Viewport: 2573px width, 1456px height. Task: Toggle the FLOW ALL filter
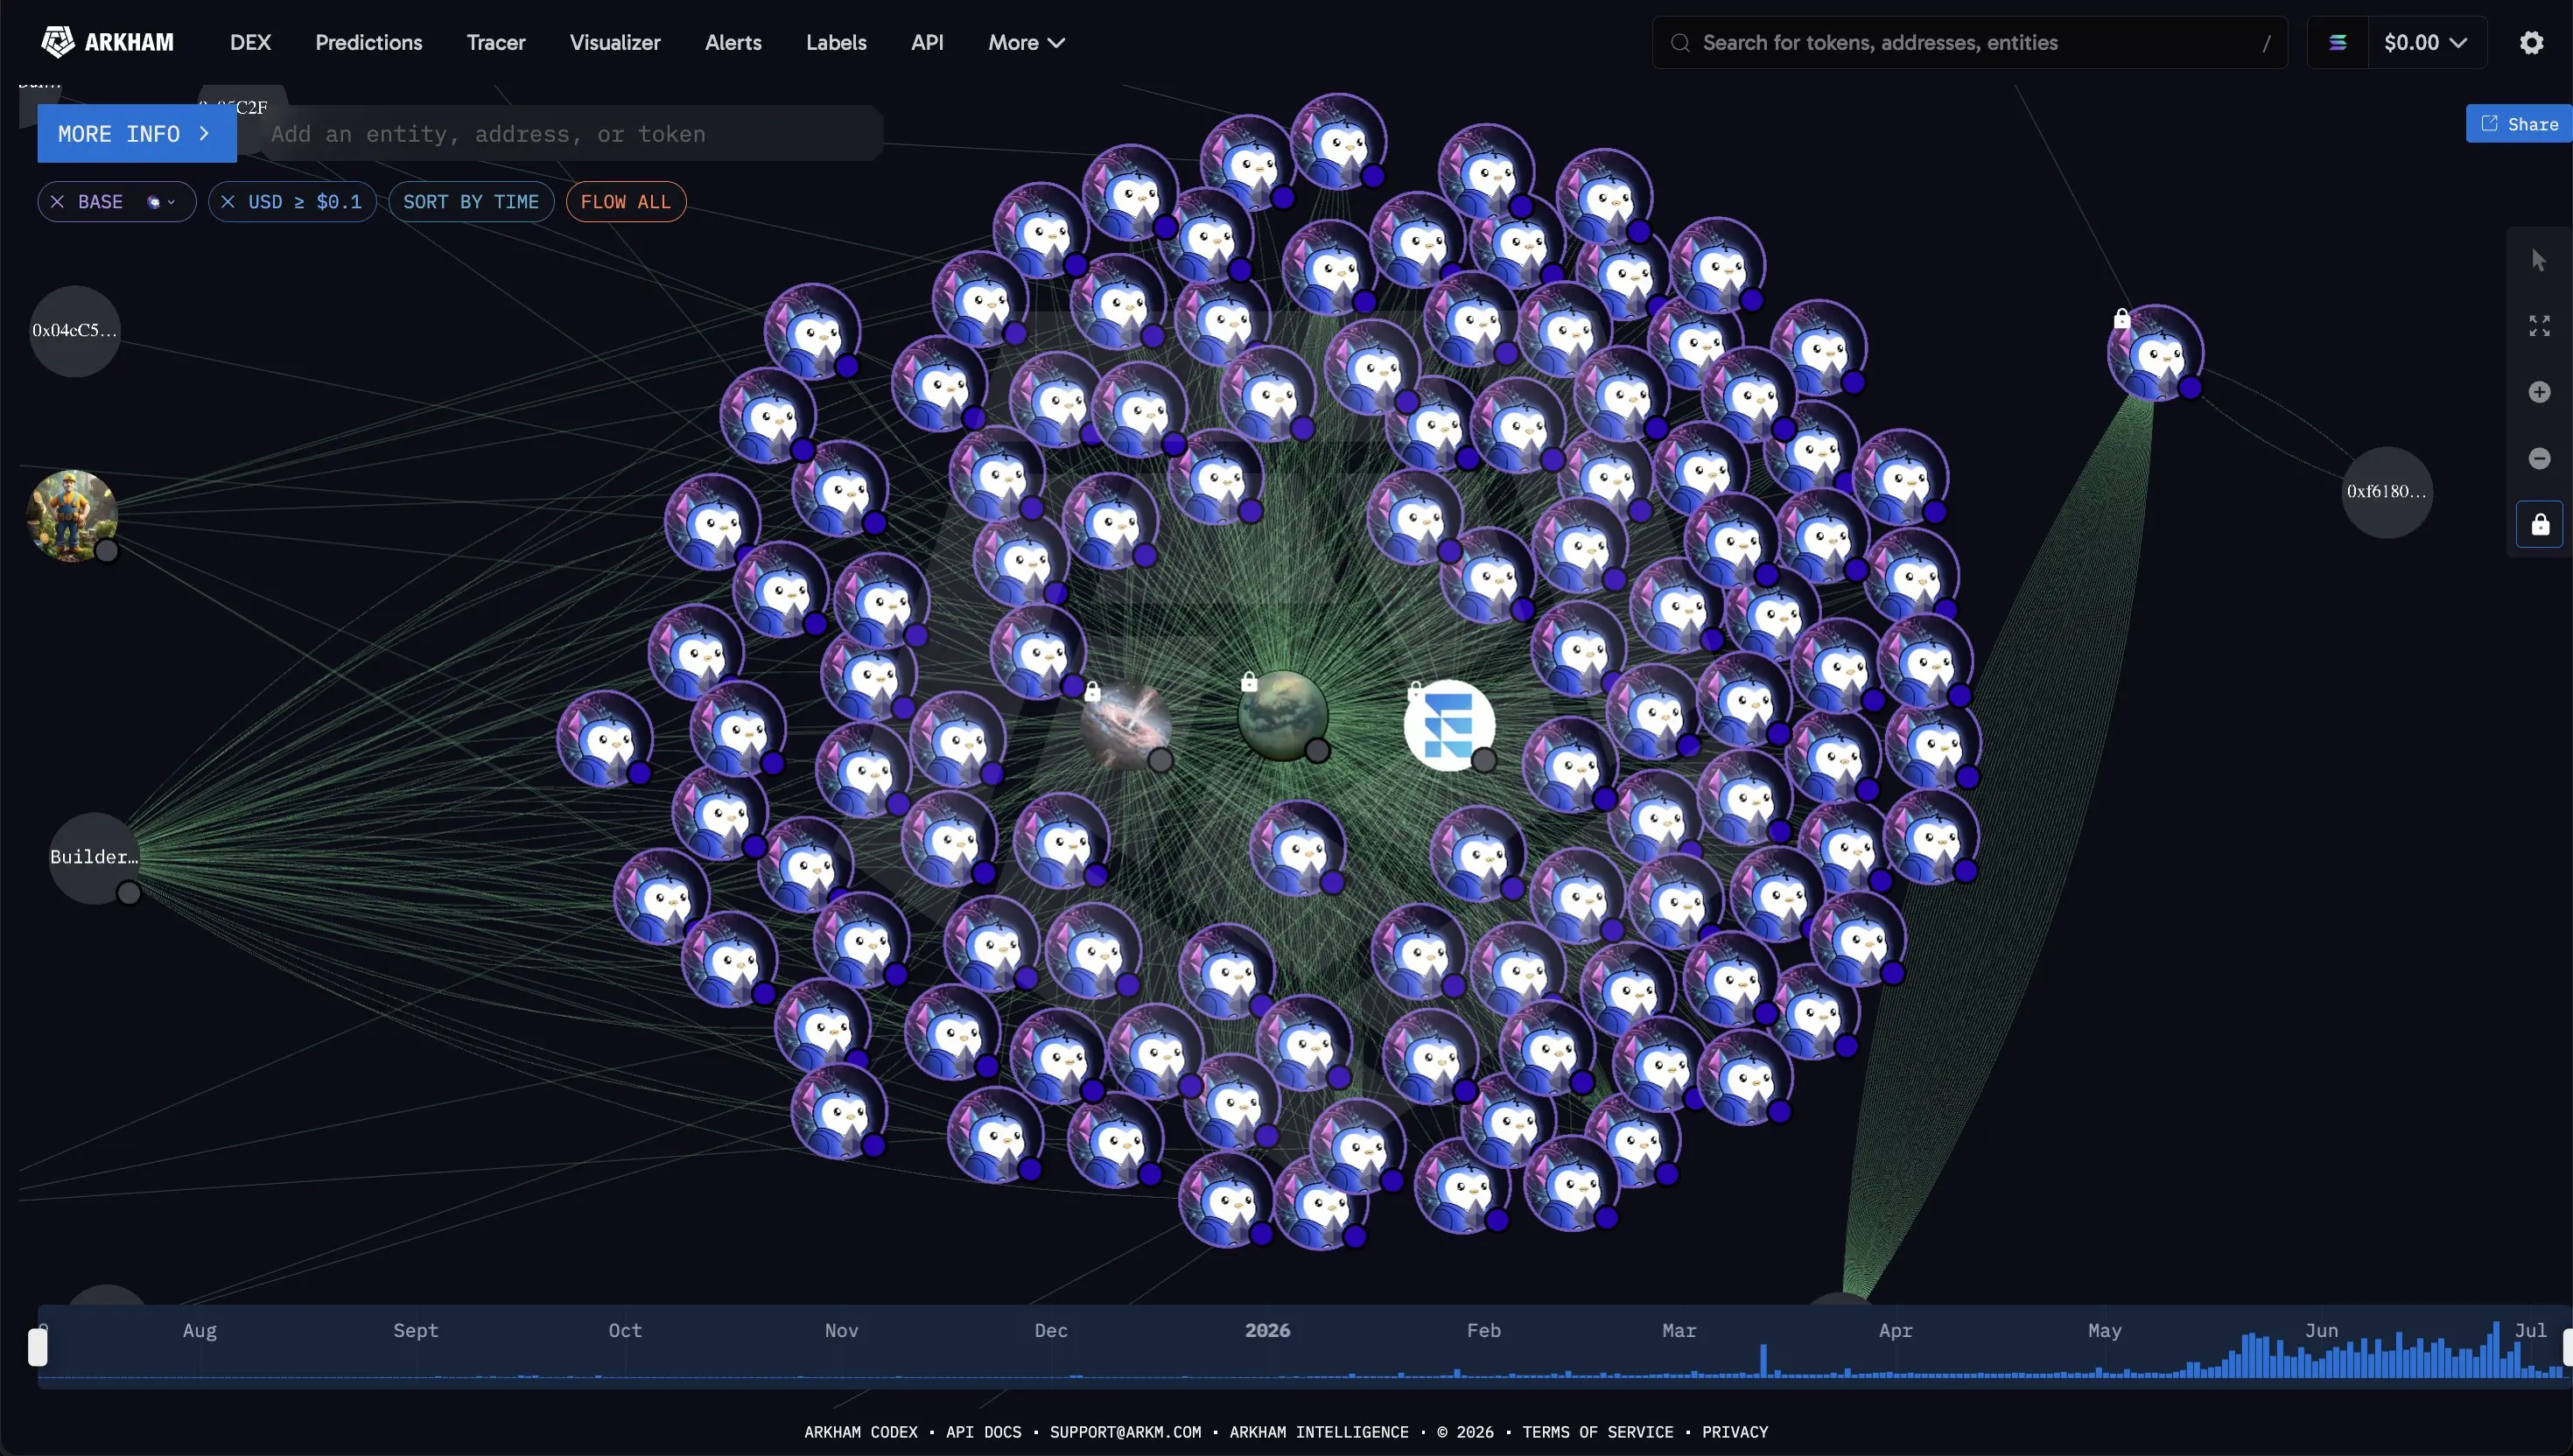[x=626, y=202]
